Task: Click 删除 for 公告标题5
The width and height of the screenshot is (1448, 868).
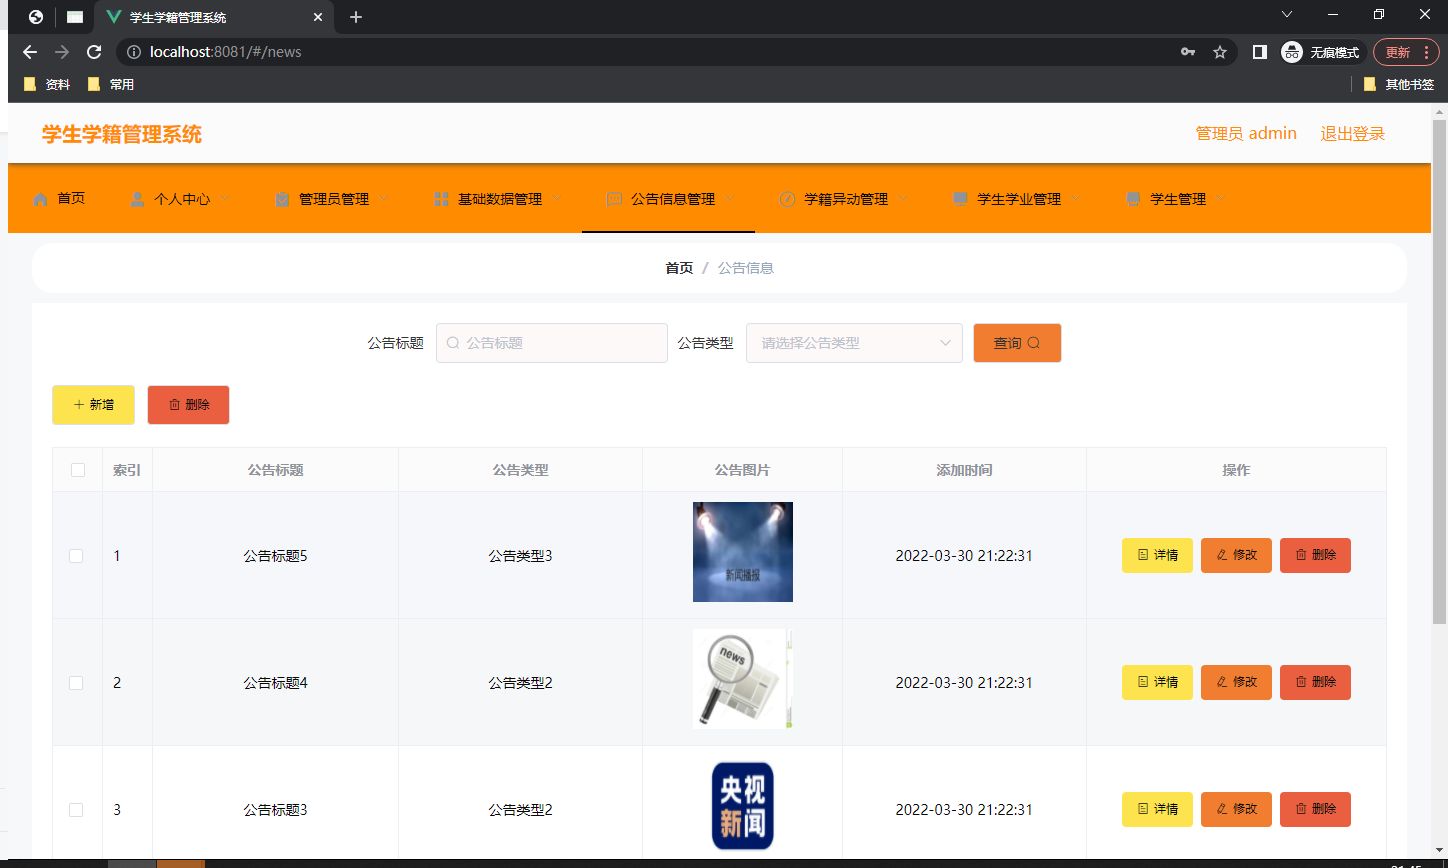Action: 1315,555
